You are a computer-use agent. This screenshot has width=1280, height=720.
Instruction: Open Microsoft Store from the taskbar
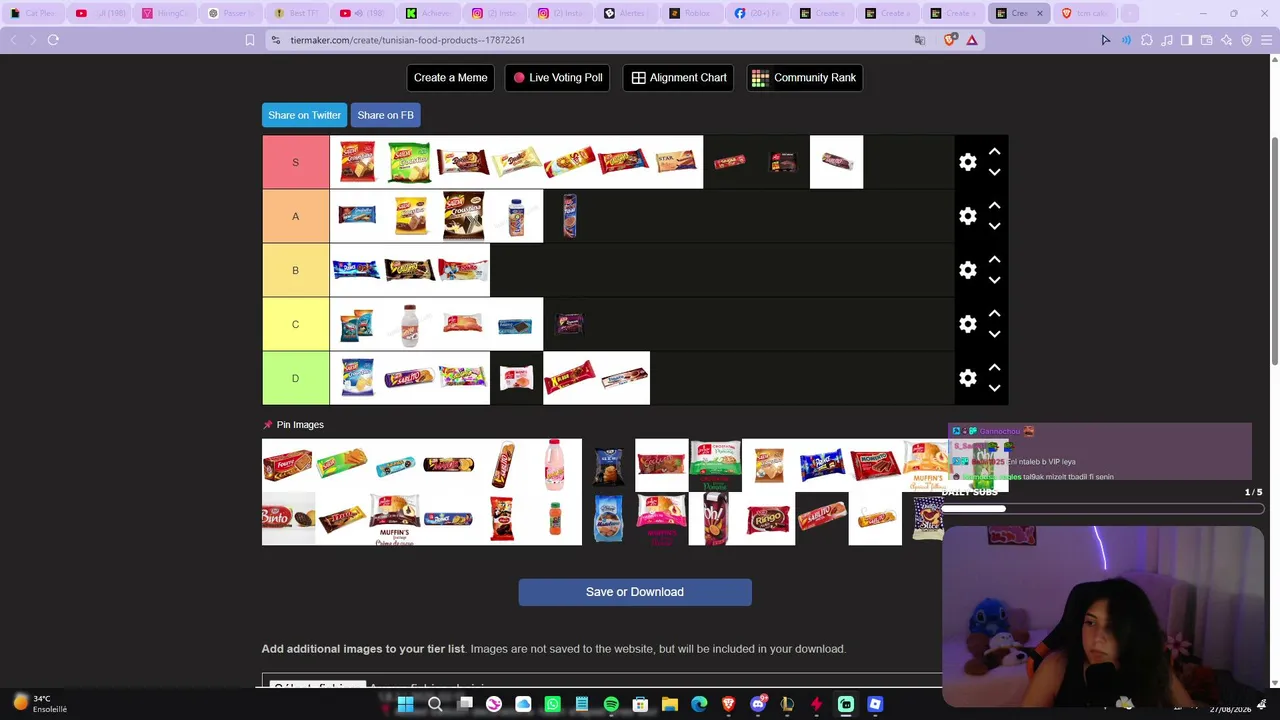[640, 704]
